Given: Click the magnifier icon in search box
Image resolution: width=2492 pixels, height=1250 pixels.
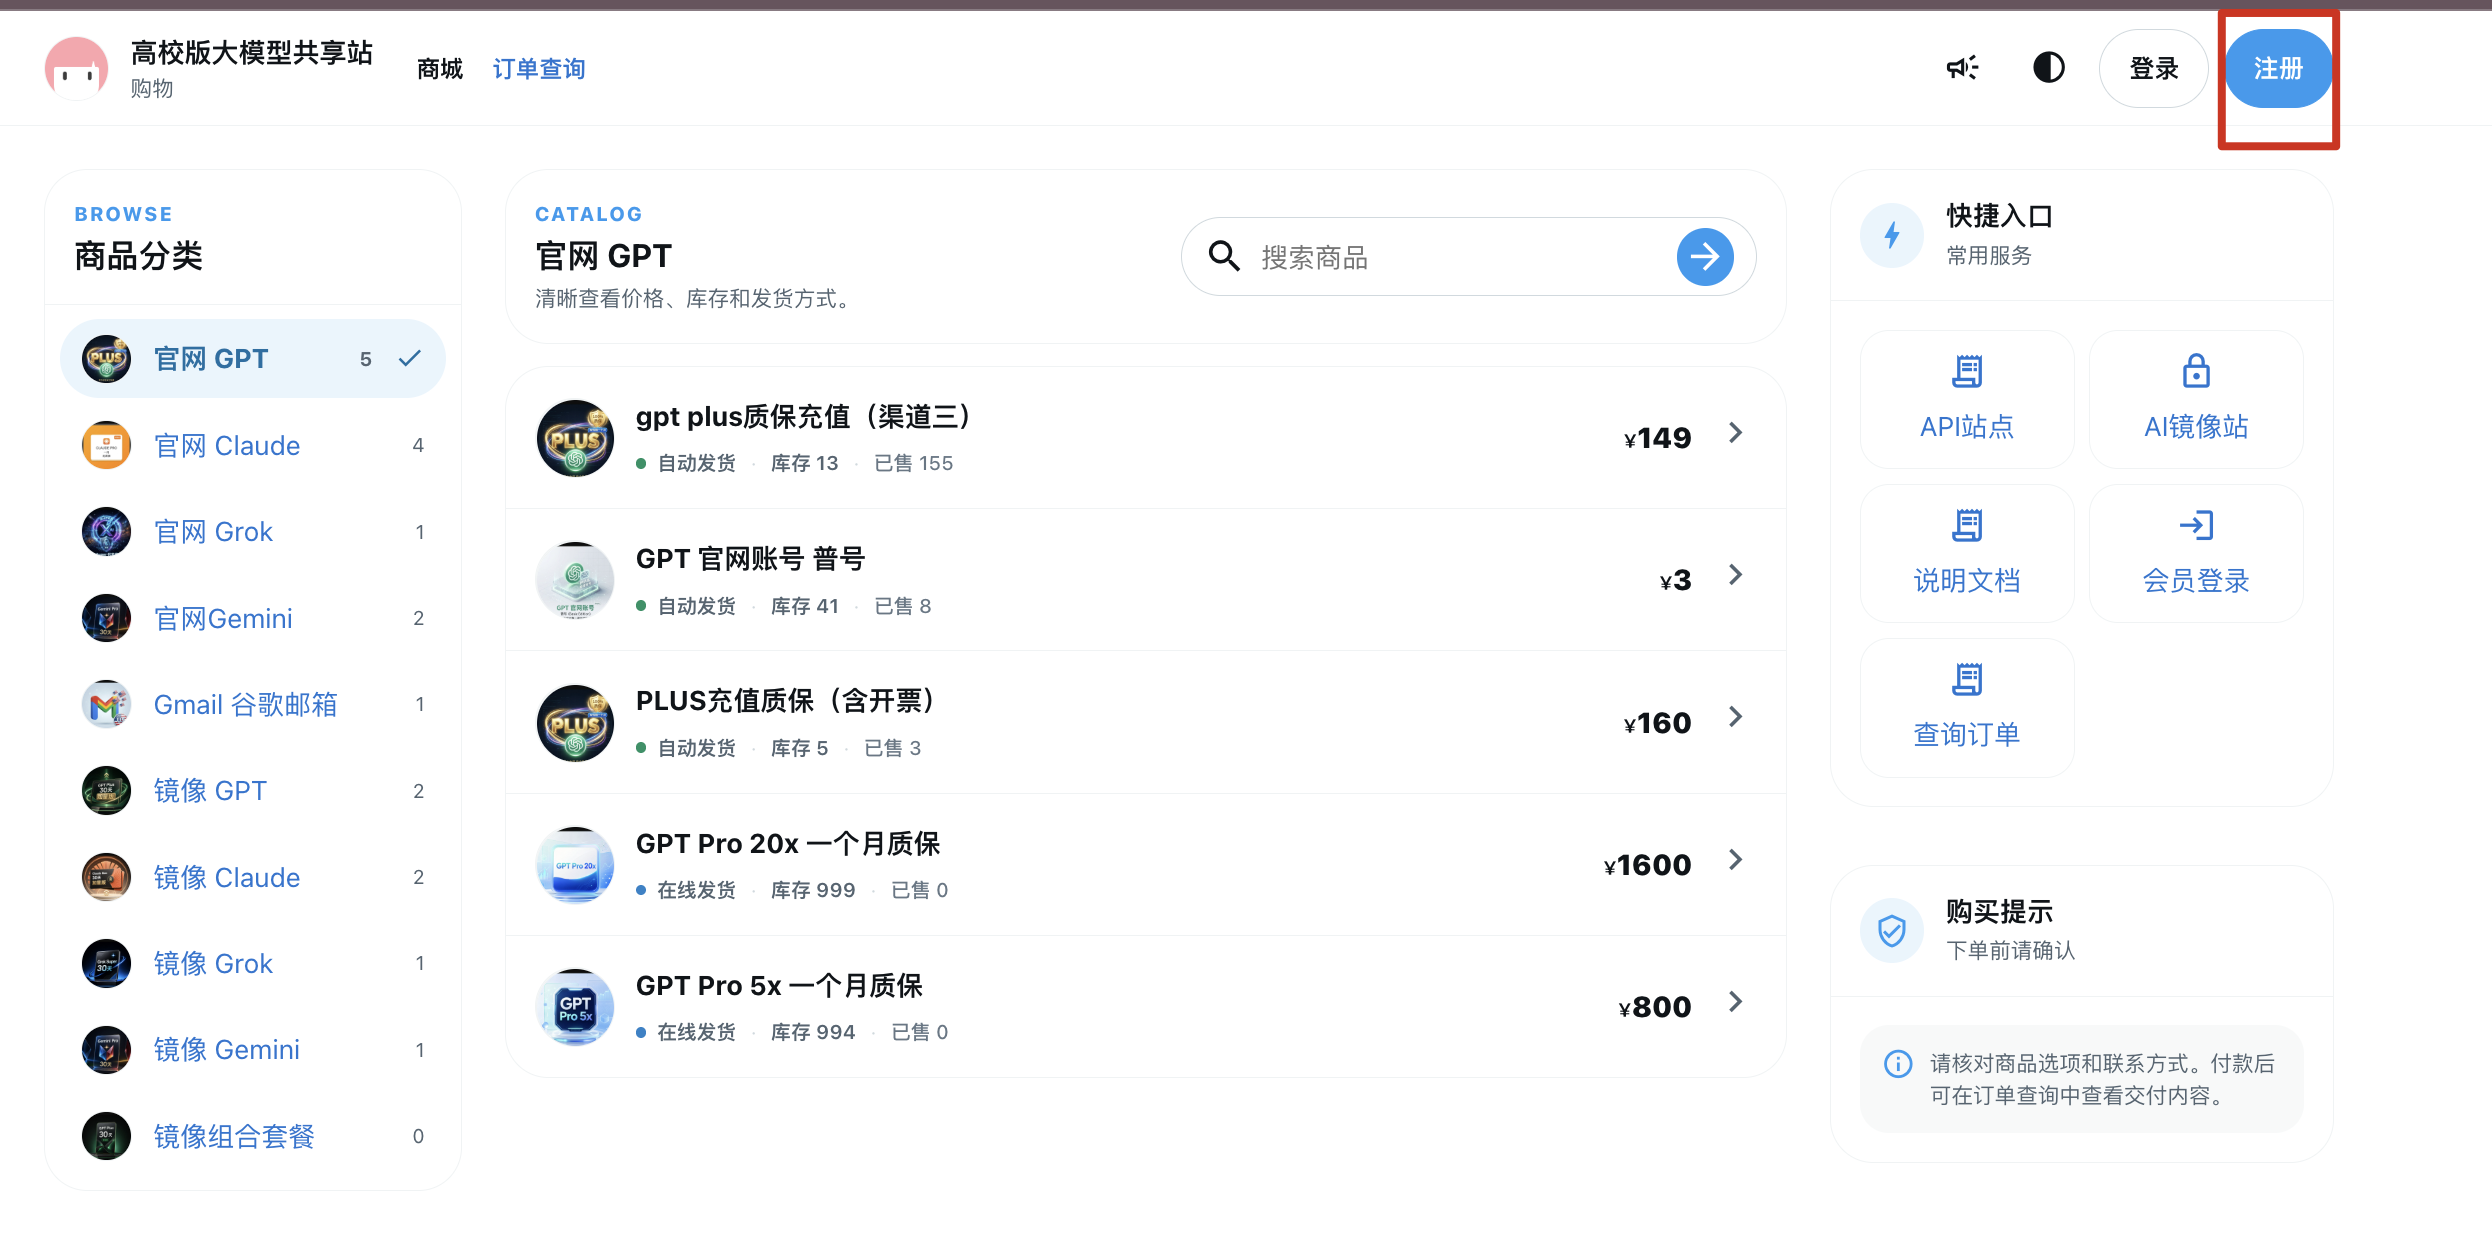Looking at the screenshot, I should click(x=1224, y=257).
